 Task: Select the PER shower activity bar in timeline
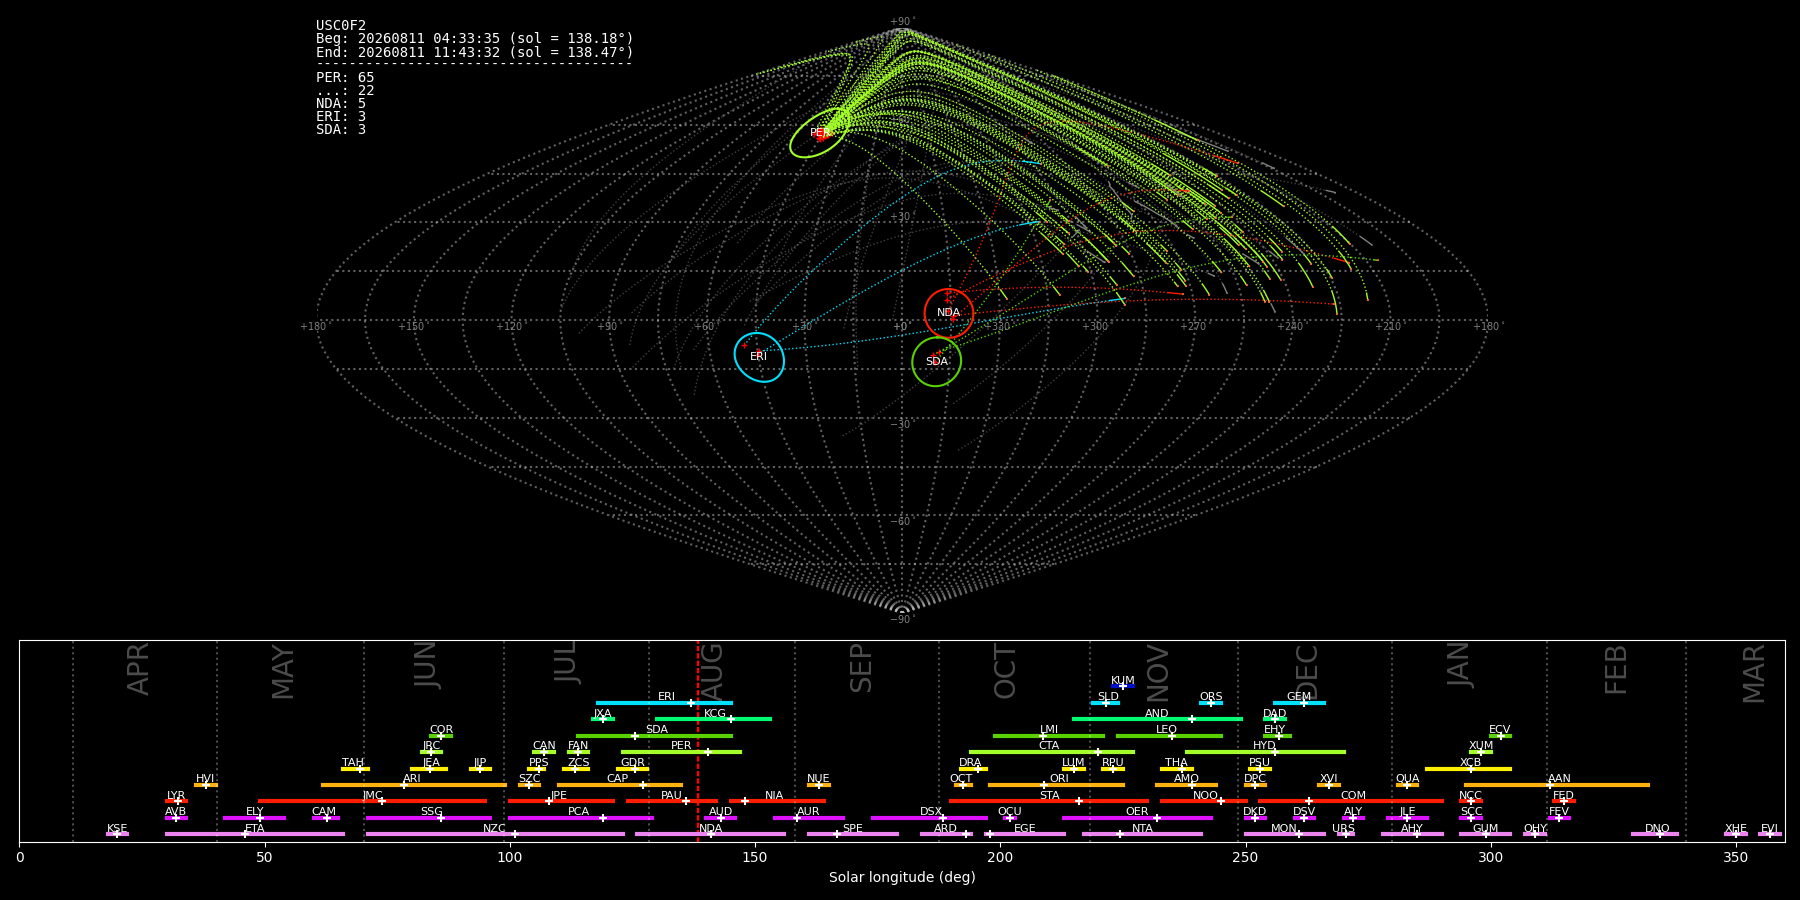[x=681, y=752]
